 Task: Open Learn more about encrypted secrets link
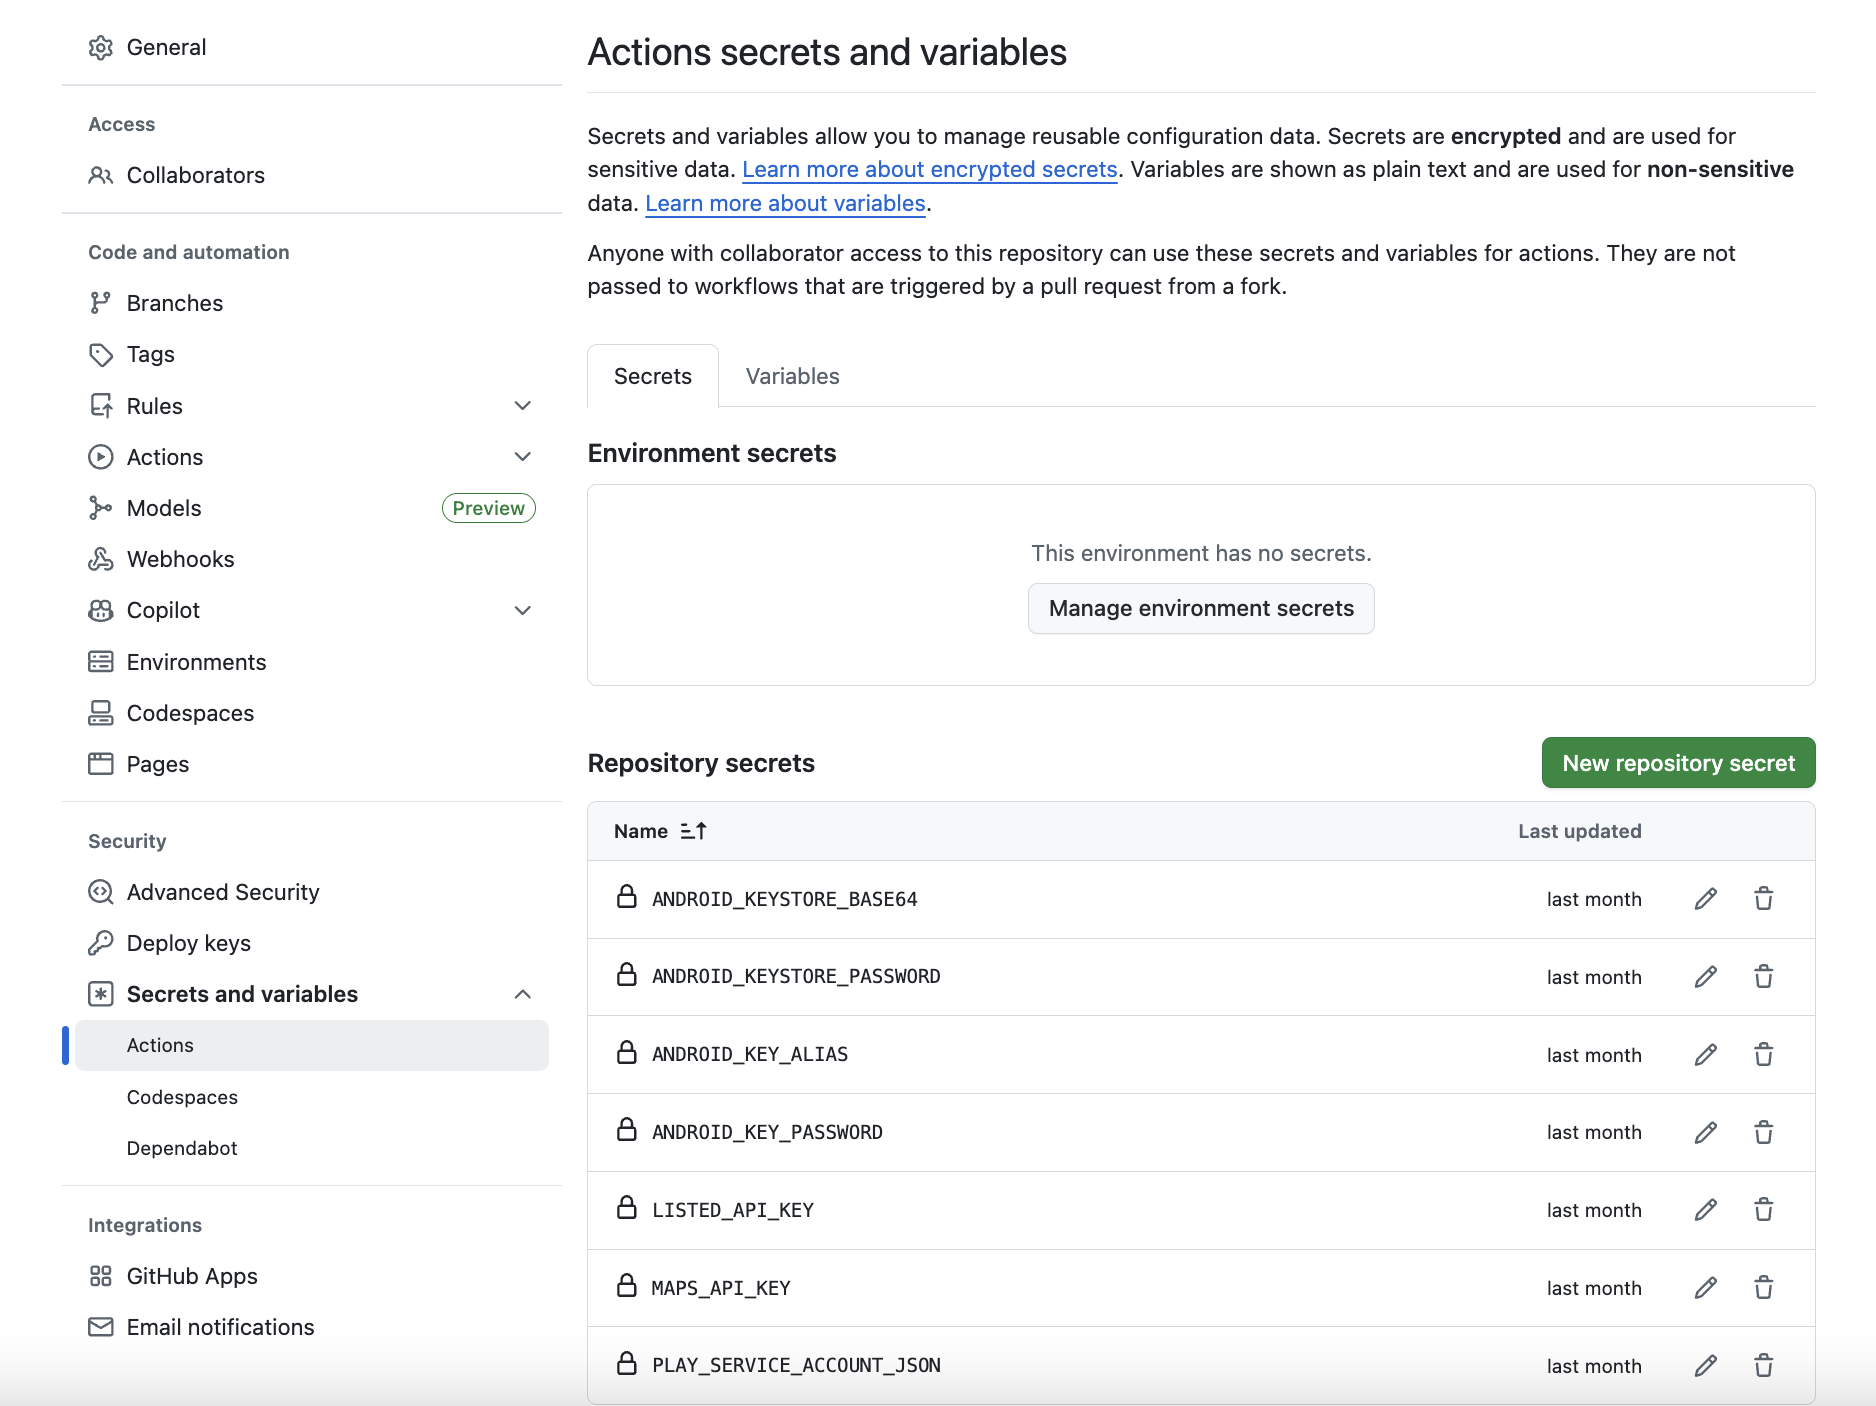pos(929,170)
